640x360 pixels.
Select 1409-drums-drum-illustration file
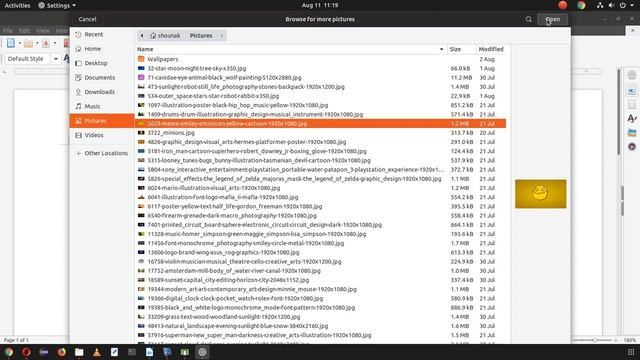(x=320, y=114)
